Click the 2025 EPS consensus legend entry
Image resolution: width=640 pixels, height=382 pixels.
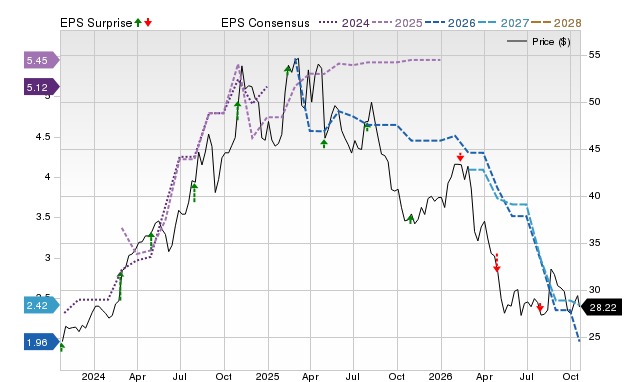click(397, 23)
